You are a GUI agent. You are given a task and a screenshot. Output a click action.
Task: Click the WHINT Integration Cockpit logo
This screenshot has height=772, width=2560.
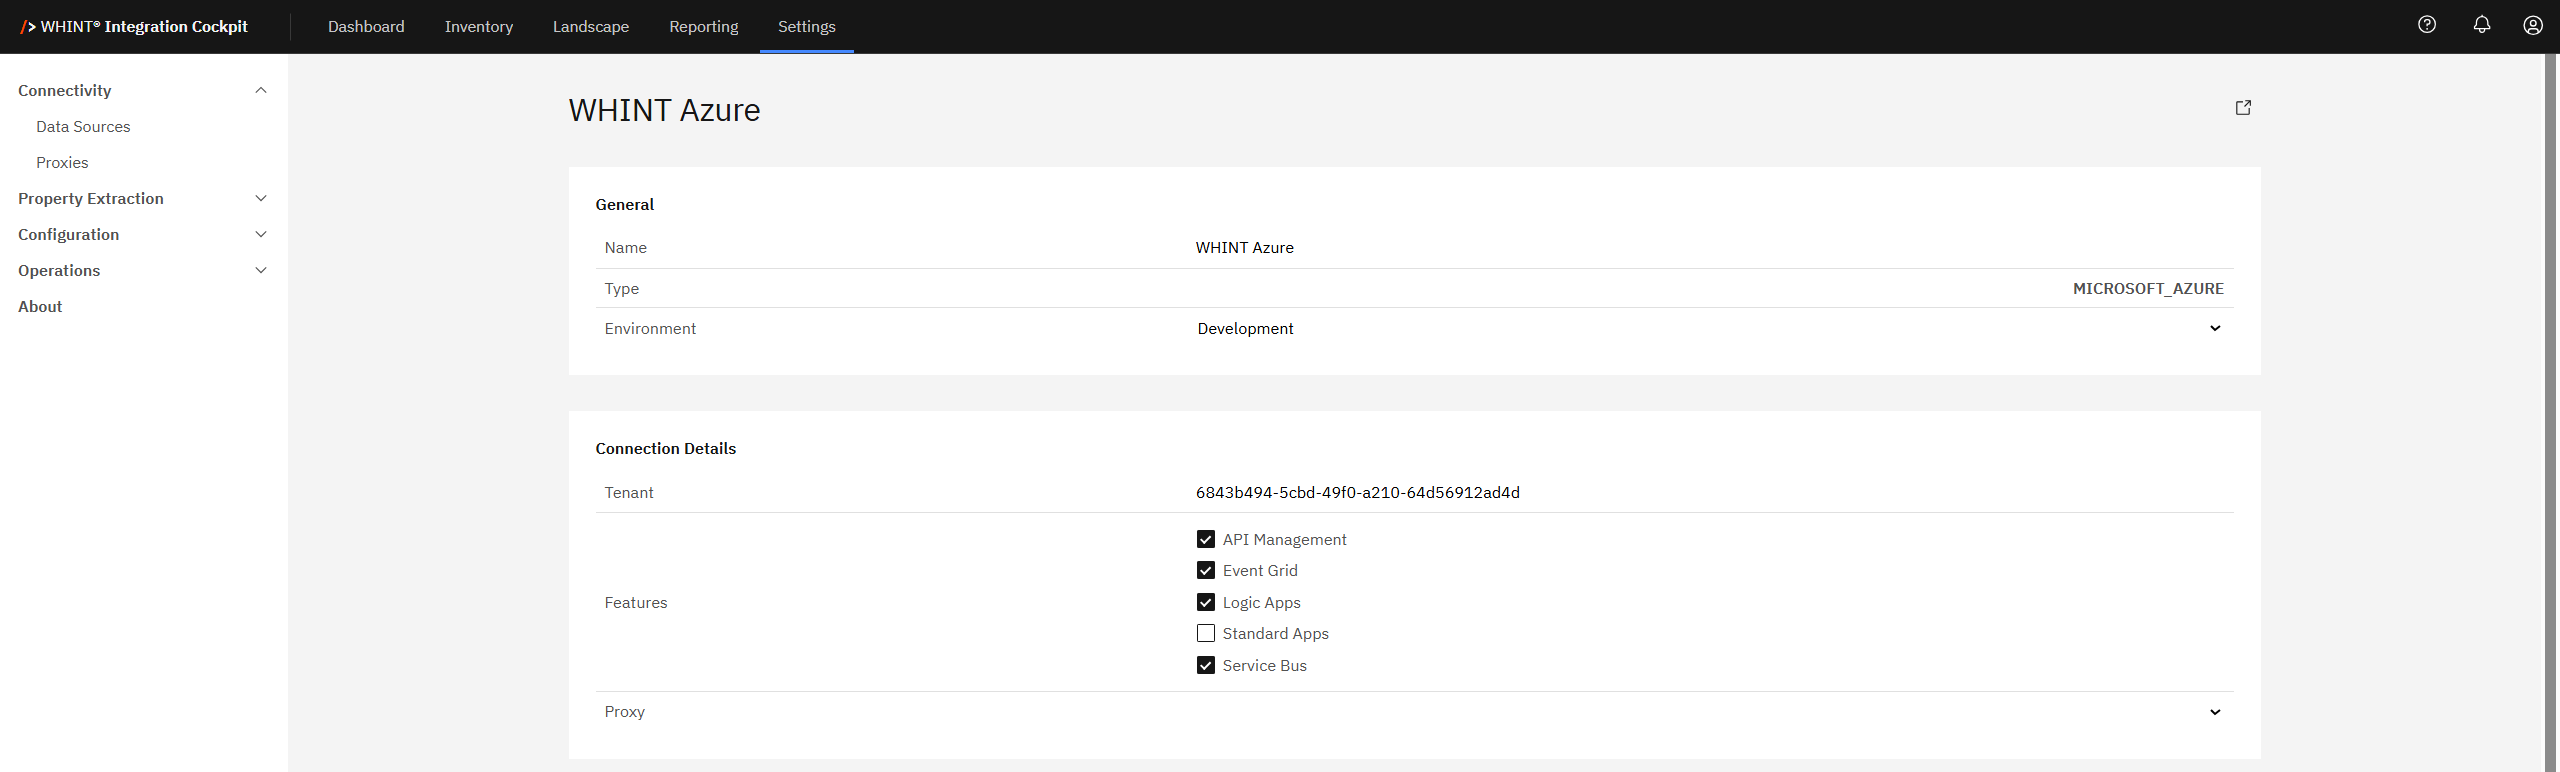pyautogui.click(x=134, y=27)
